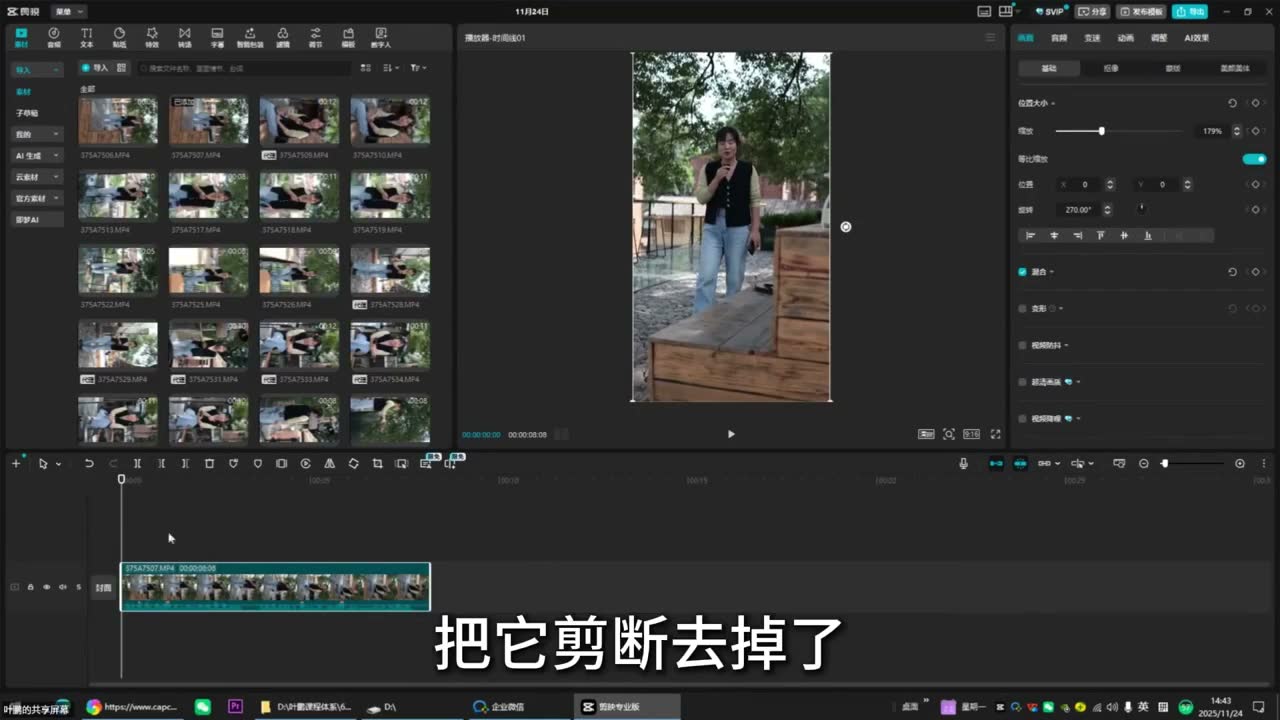Toggle the 等比缩放 uniform scale switch

tap(1254, 159)
